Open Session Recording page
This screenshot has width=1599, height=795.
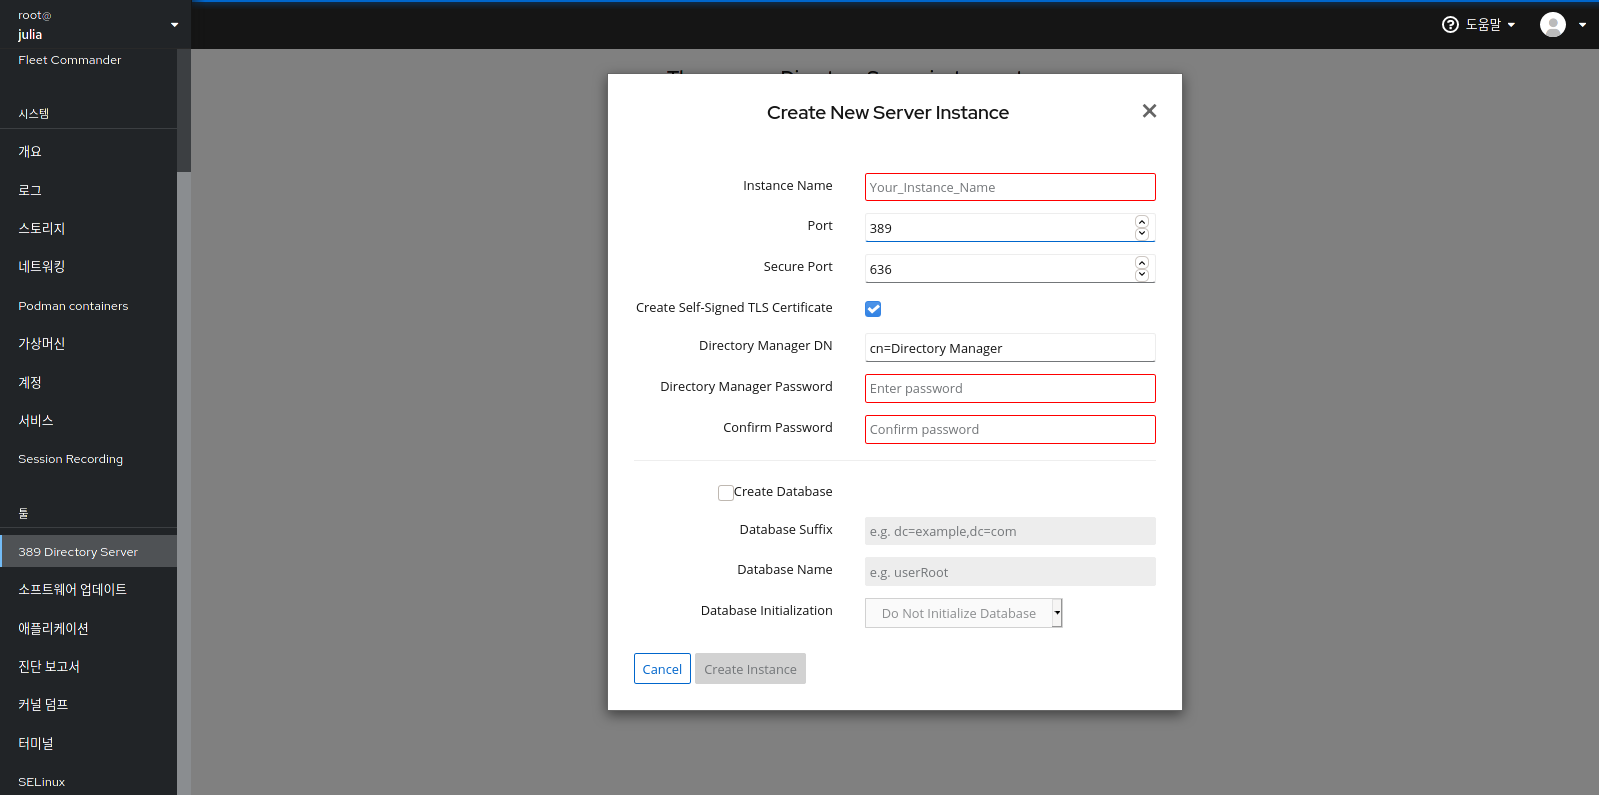coord(88,459)
